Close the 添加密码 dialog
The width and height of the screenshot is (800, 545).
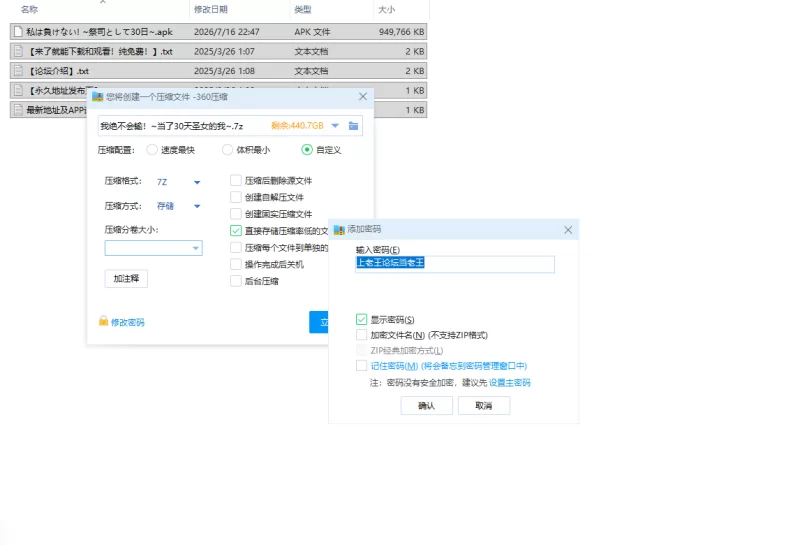(568, 230)
